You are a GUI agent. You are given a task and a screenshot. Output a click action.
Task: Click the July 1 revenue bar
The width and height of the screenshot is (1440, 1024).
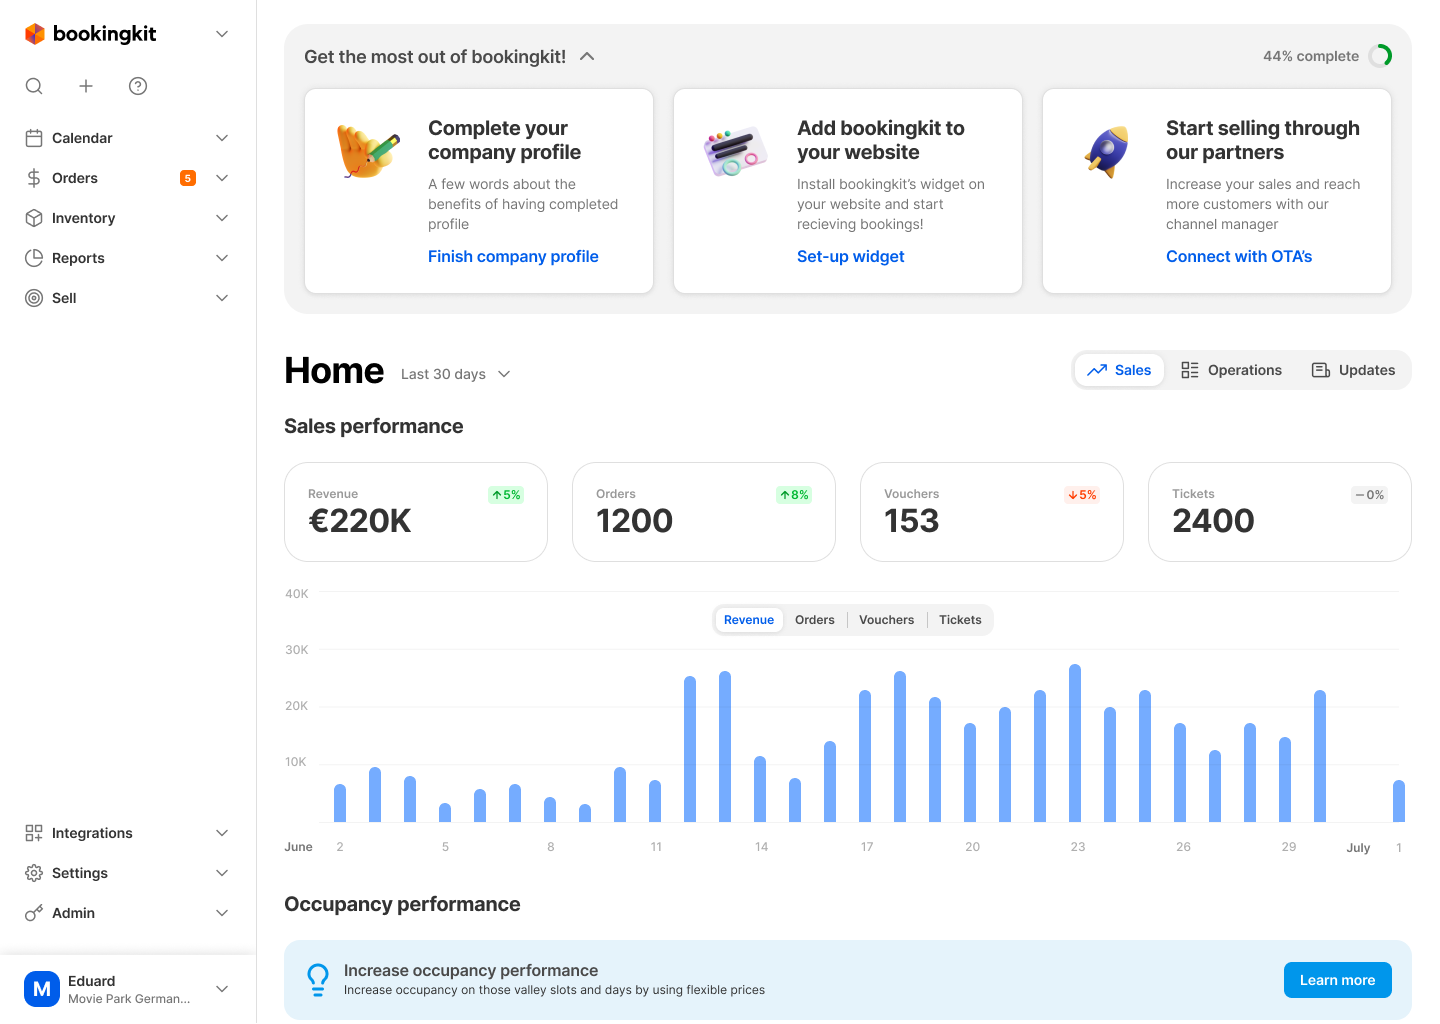pyautogui.click(x=1399, y=801)
